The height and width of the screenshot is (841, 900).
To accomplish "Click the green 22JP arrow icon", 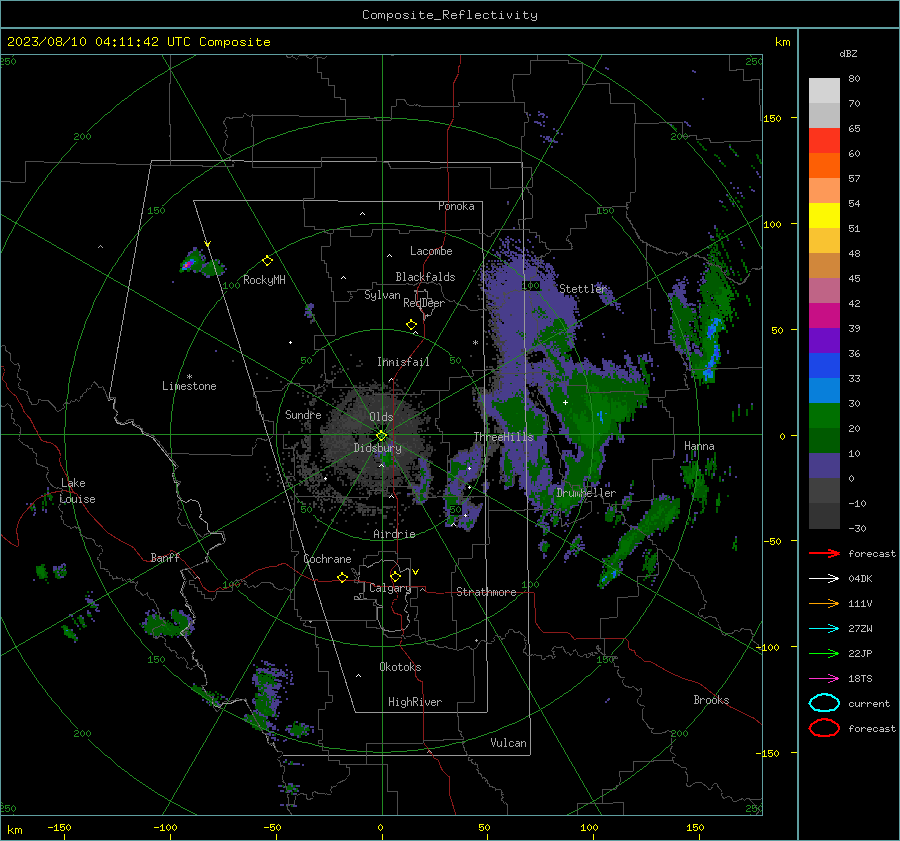I will [824, 653].
